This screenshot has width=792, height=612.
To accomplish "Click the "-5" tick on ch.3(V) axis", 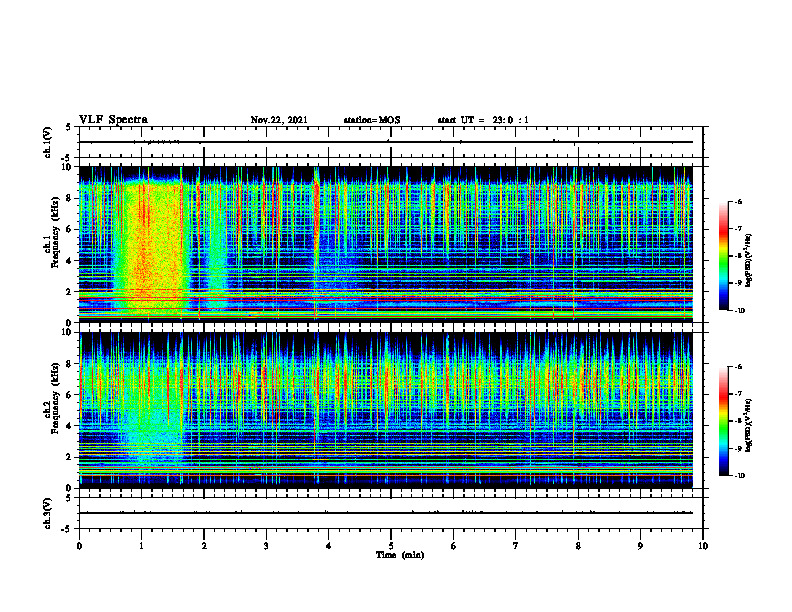I will click(x=68, y=529).
